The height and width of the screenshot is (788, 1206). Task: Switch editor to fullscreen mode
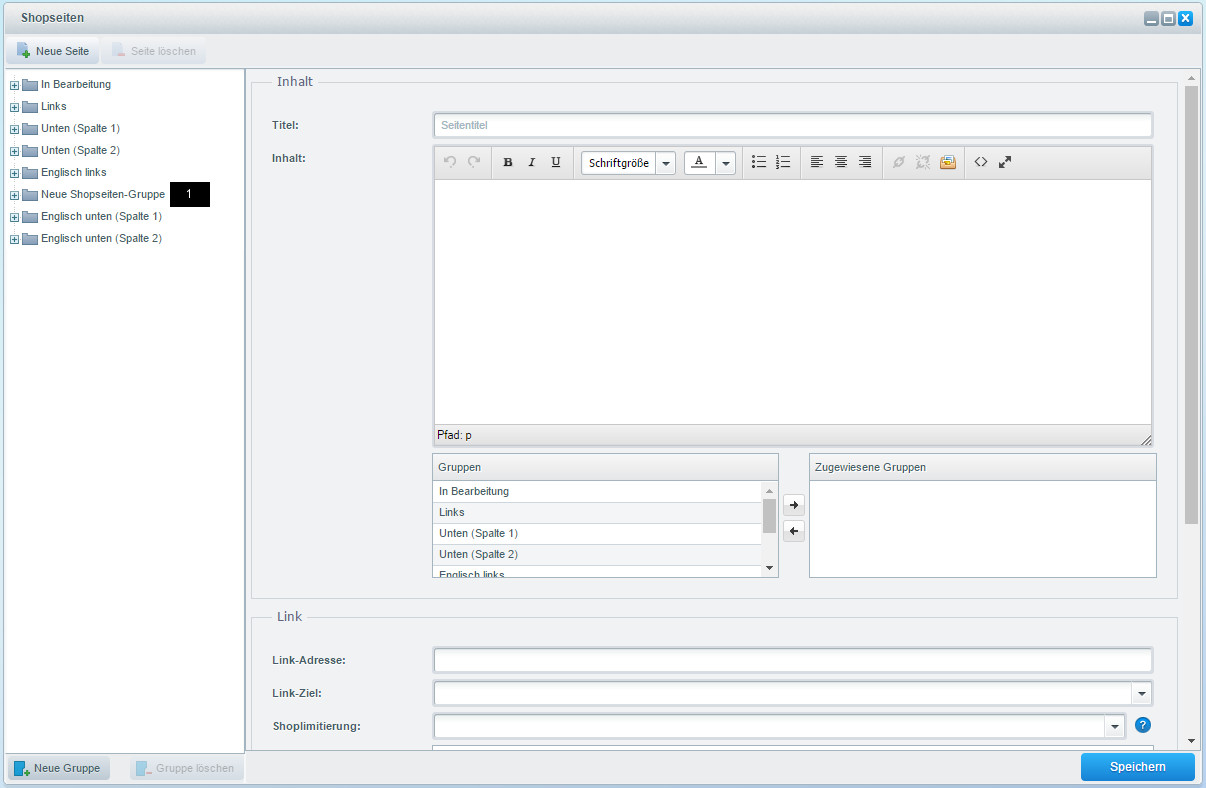click(1005, 162)
